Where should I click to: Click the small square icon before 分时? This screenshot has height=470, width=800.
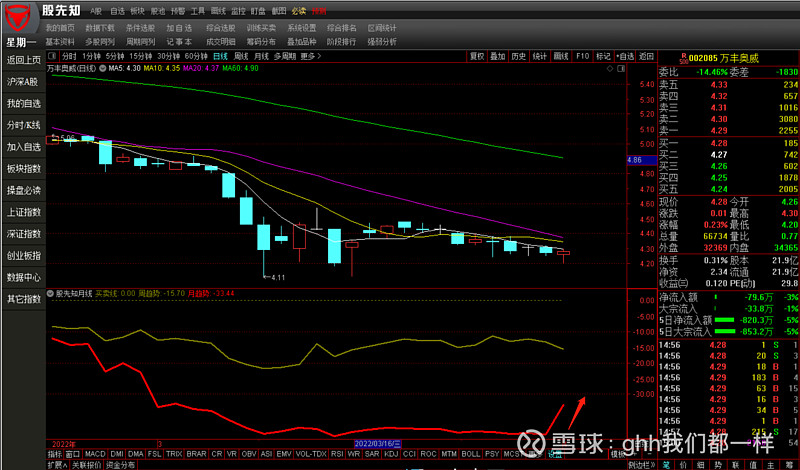(50, 57)
